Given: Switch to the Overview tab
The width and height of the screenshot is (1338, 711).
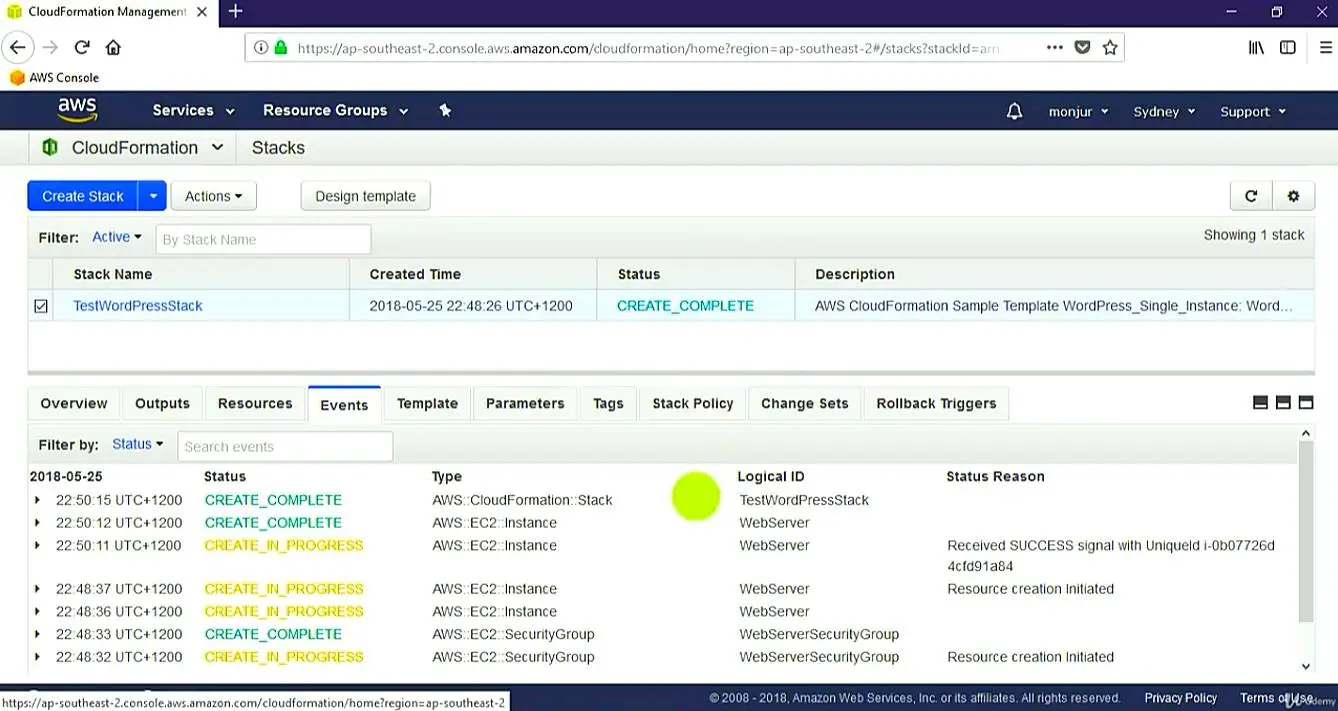Looking at the screenshot, I should click(x=74, y=403).
